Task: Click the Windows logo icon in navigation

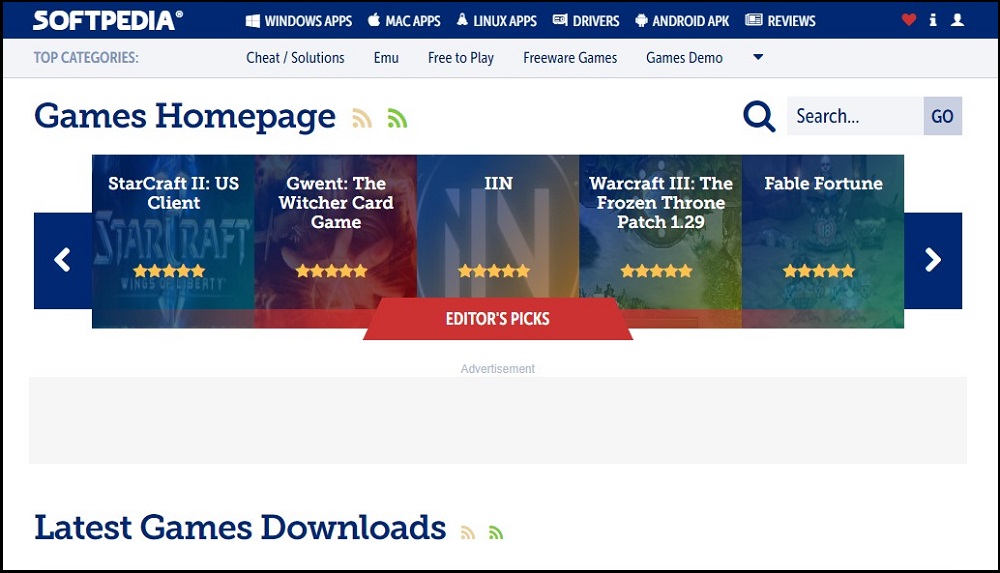Action: click(253, 20)
